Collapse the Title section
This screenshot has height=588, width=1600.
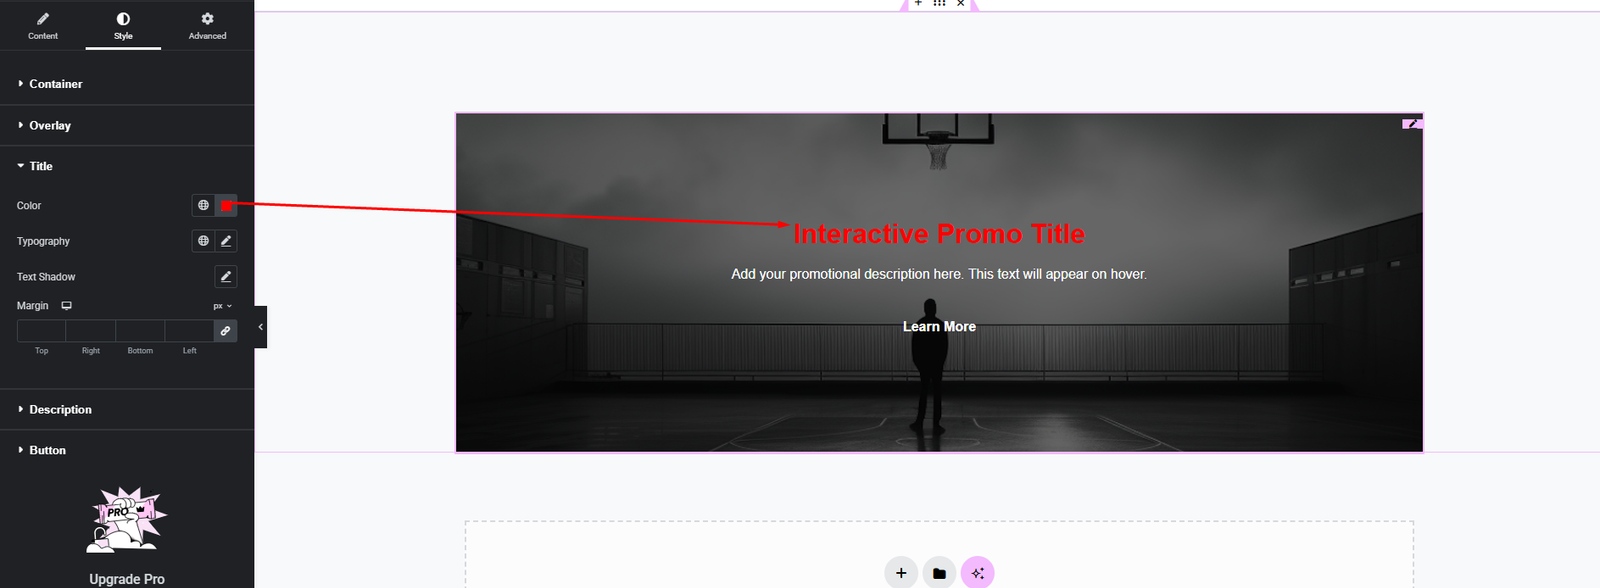coord(41,166)
